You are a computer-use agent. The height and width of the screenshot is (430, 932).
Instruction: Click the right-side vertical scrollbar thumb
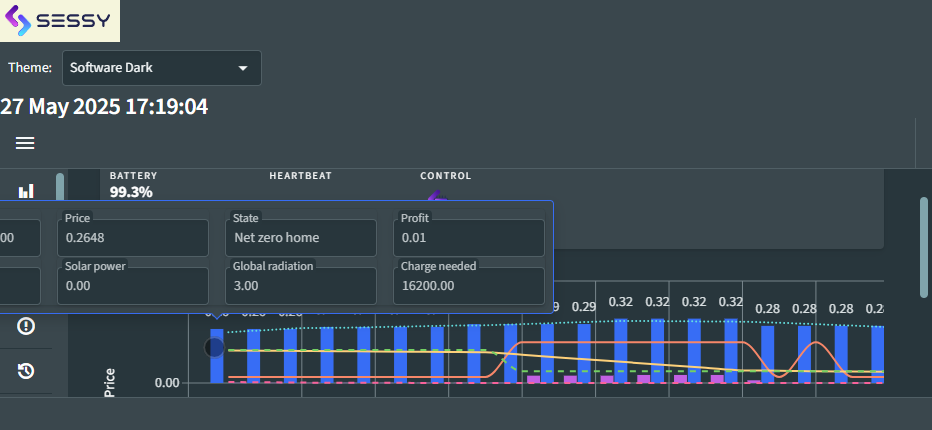coord(924,247)
